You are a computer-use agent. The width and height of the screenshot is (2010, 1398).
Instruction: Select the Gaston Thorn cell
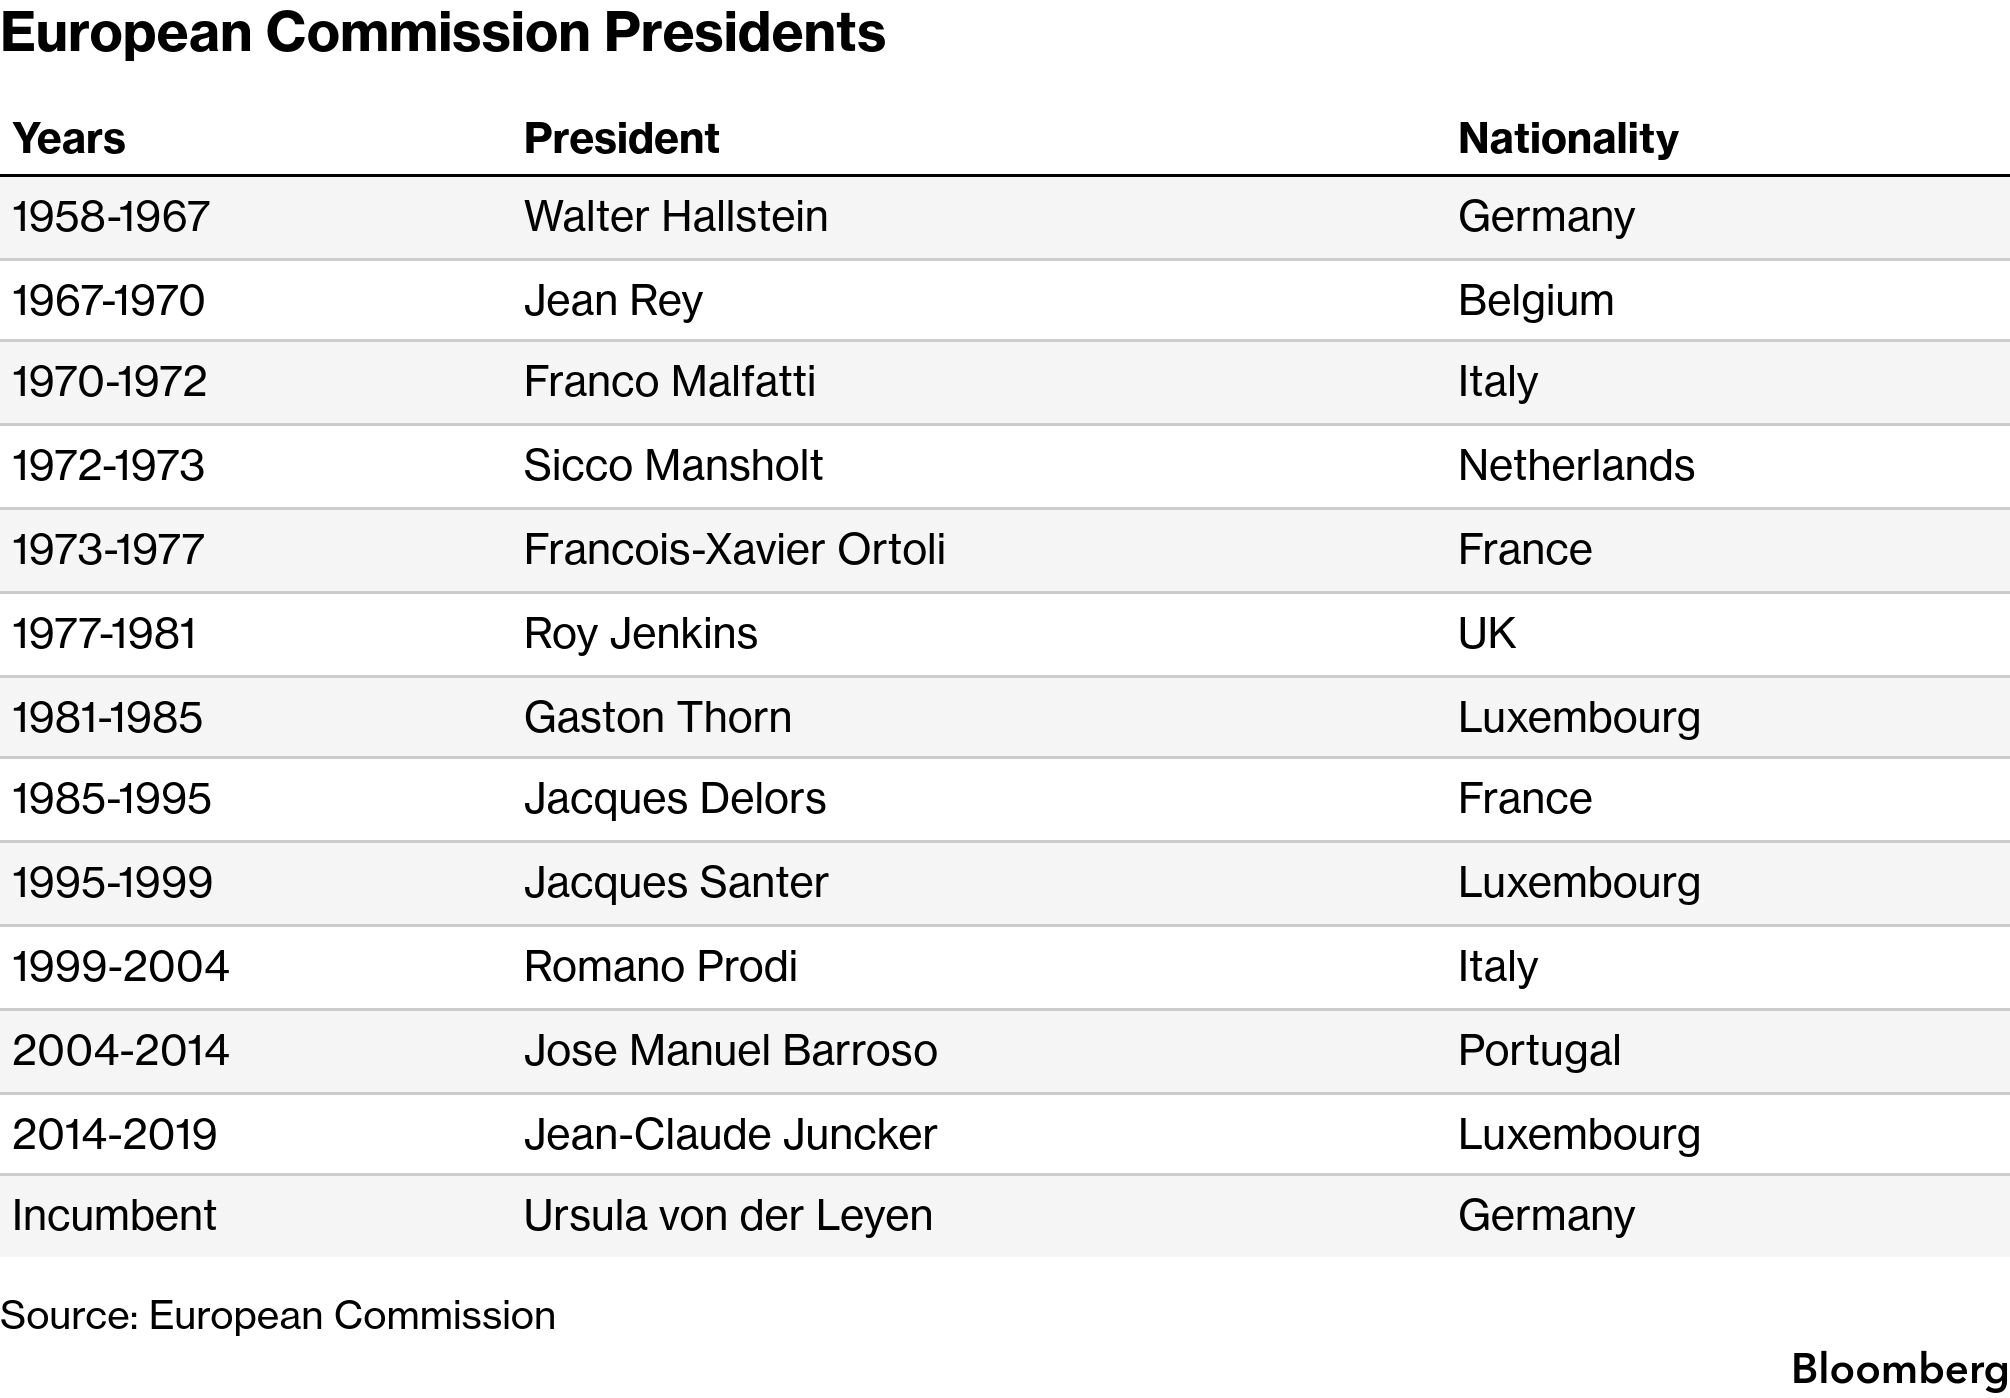[658, 718]
